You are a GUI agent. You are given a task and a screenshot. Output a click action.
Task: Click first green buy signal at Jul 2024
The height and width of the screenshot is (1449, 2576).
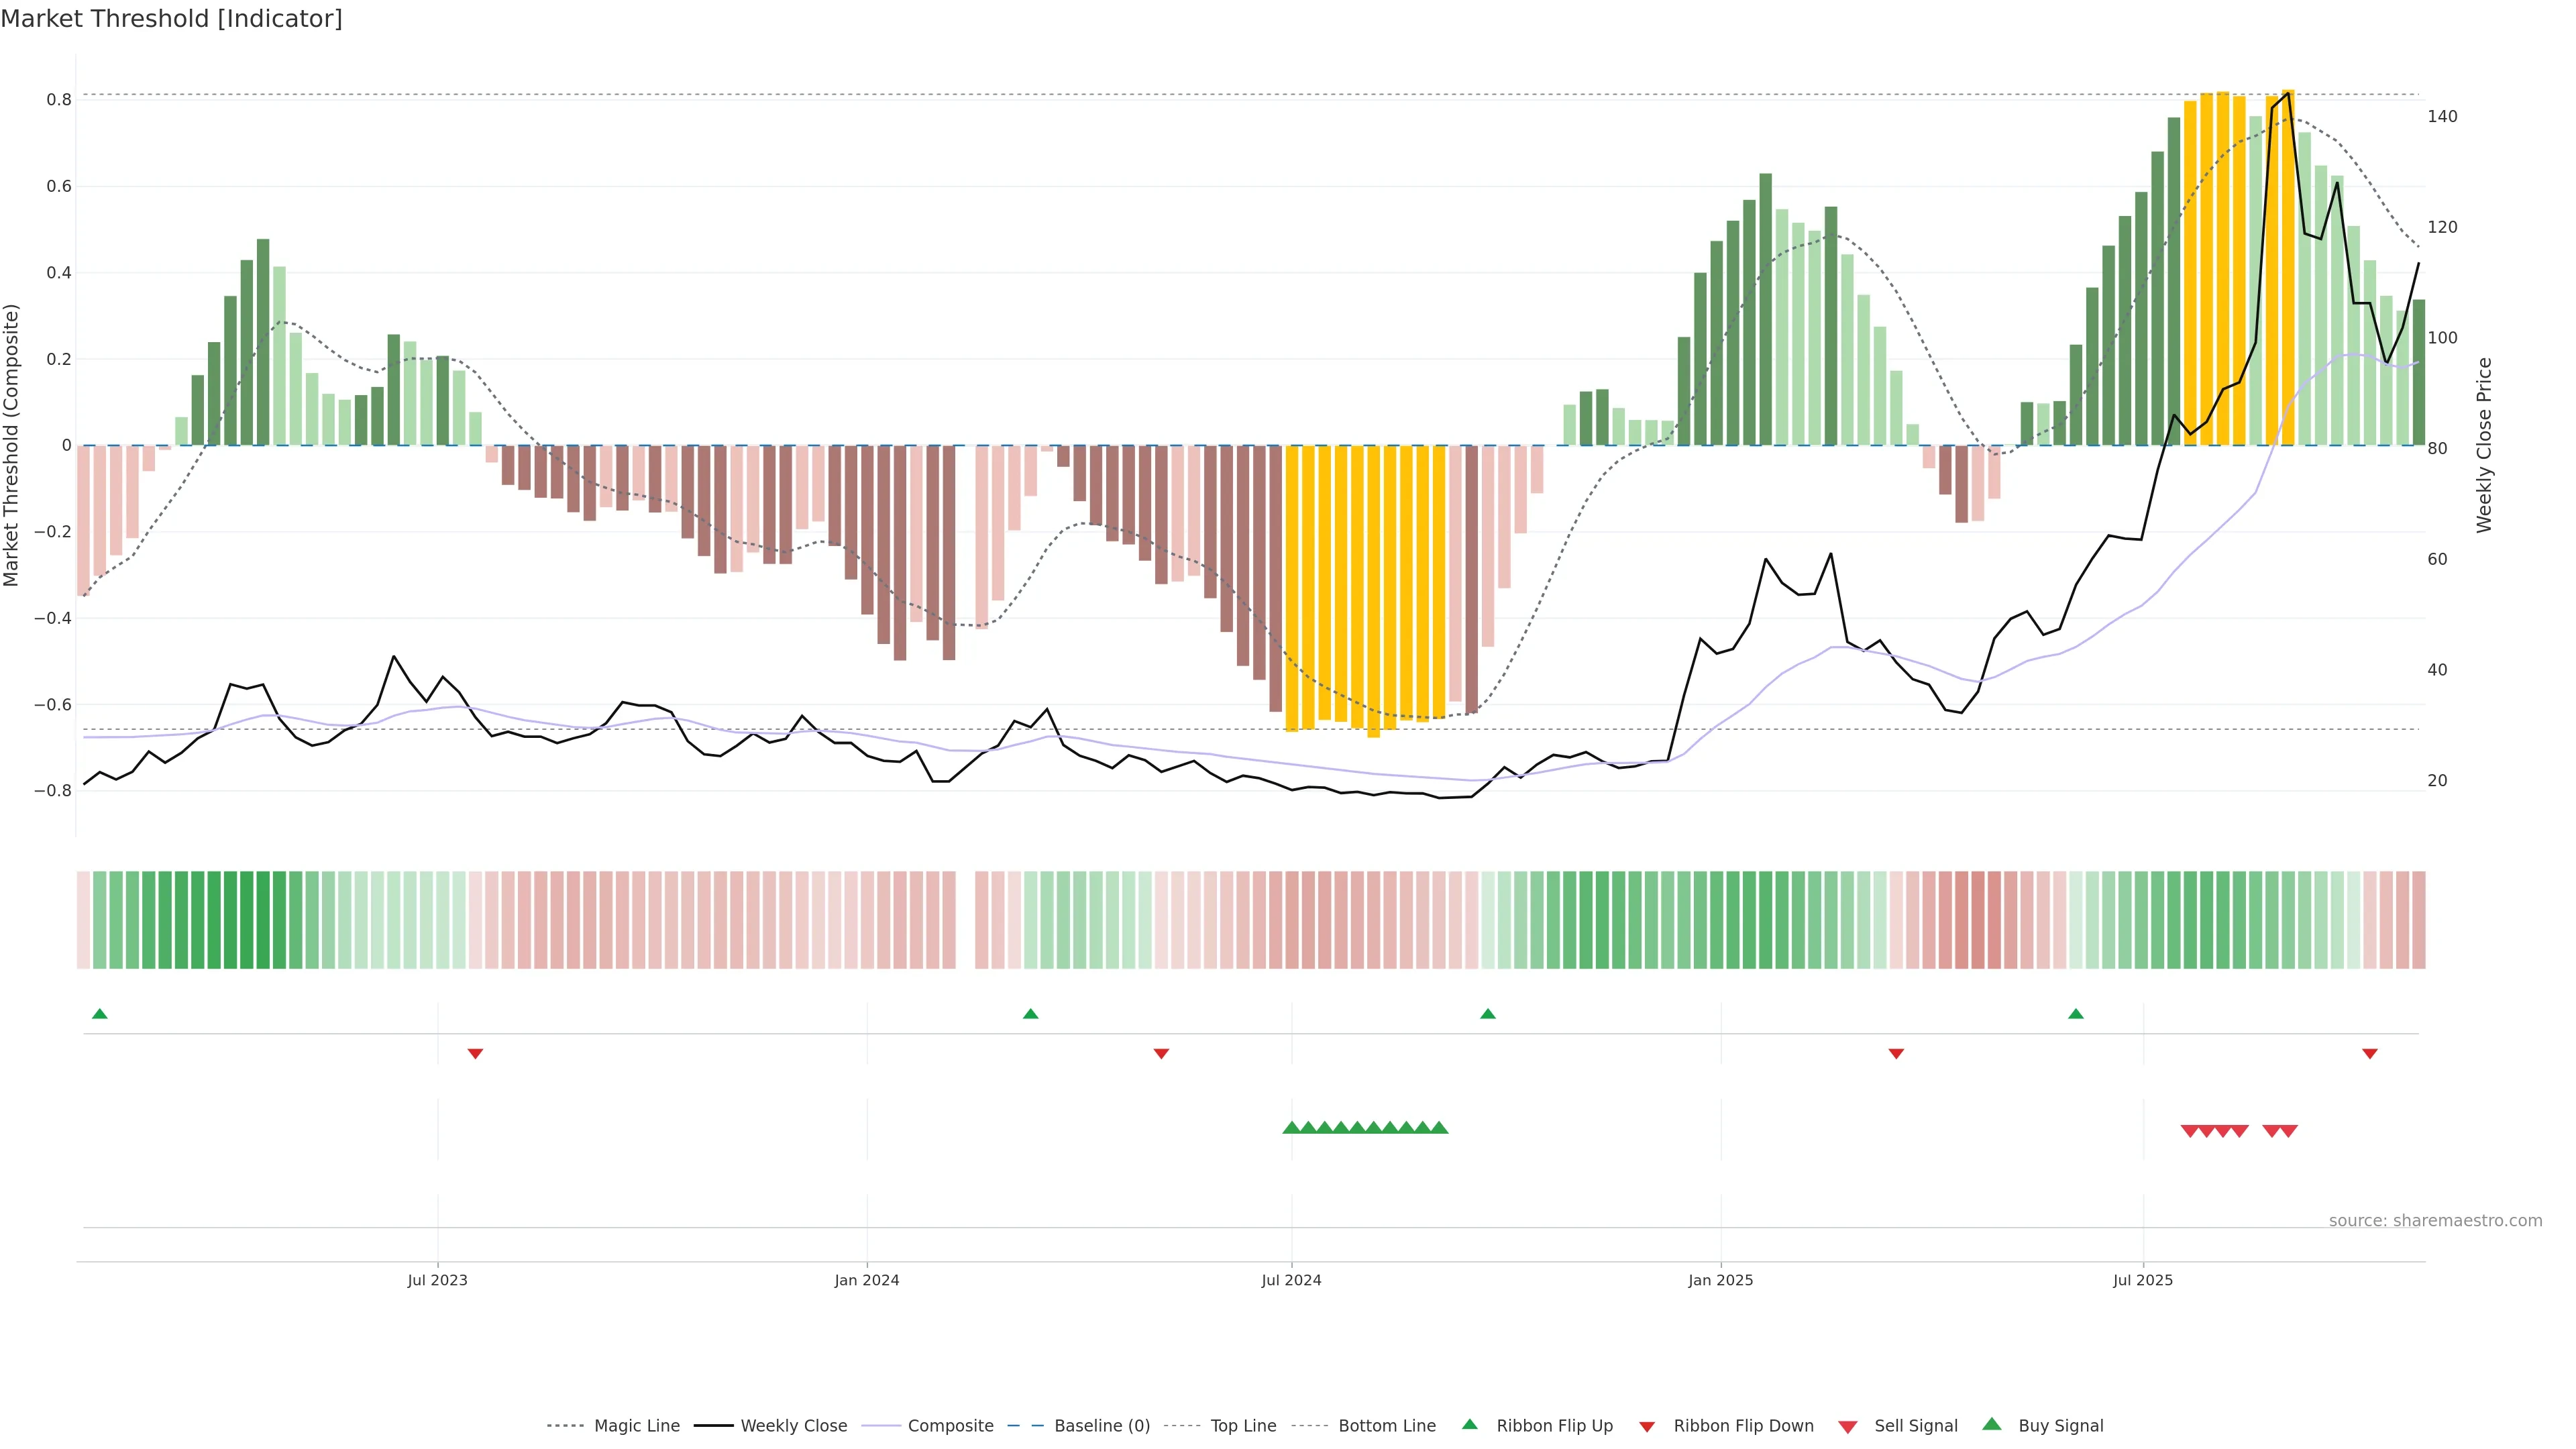(x=1291, y=1128)
